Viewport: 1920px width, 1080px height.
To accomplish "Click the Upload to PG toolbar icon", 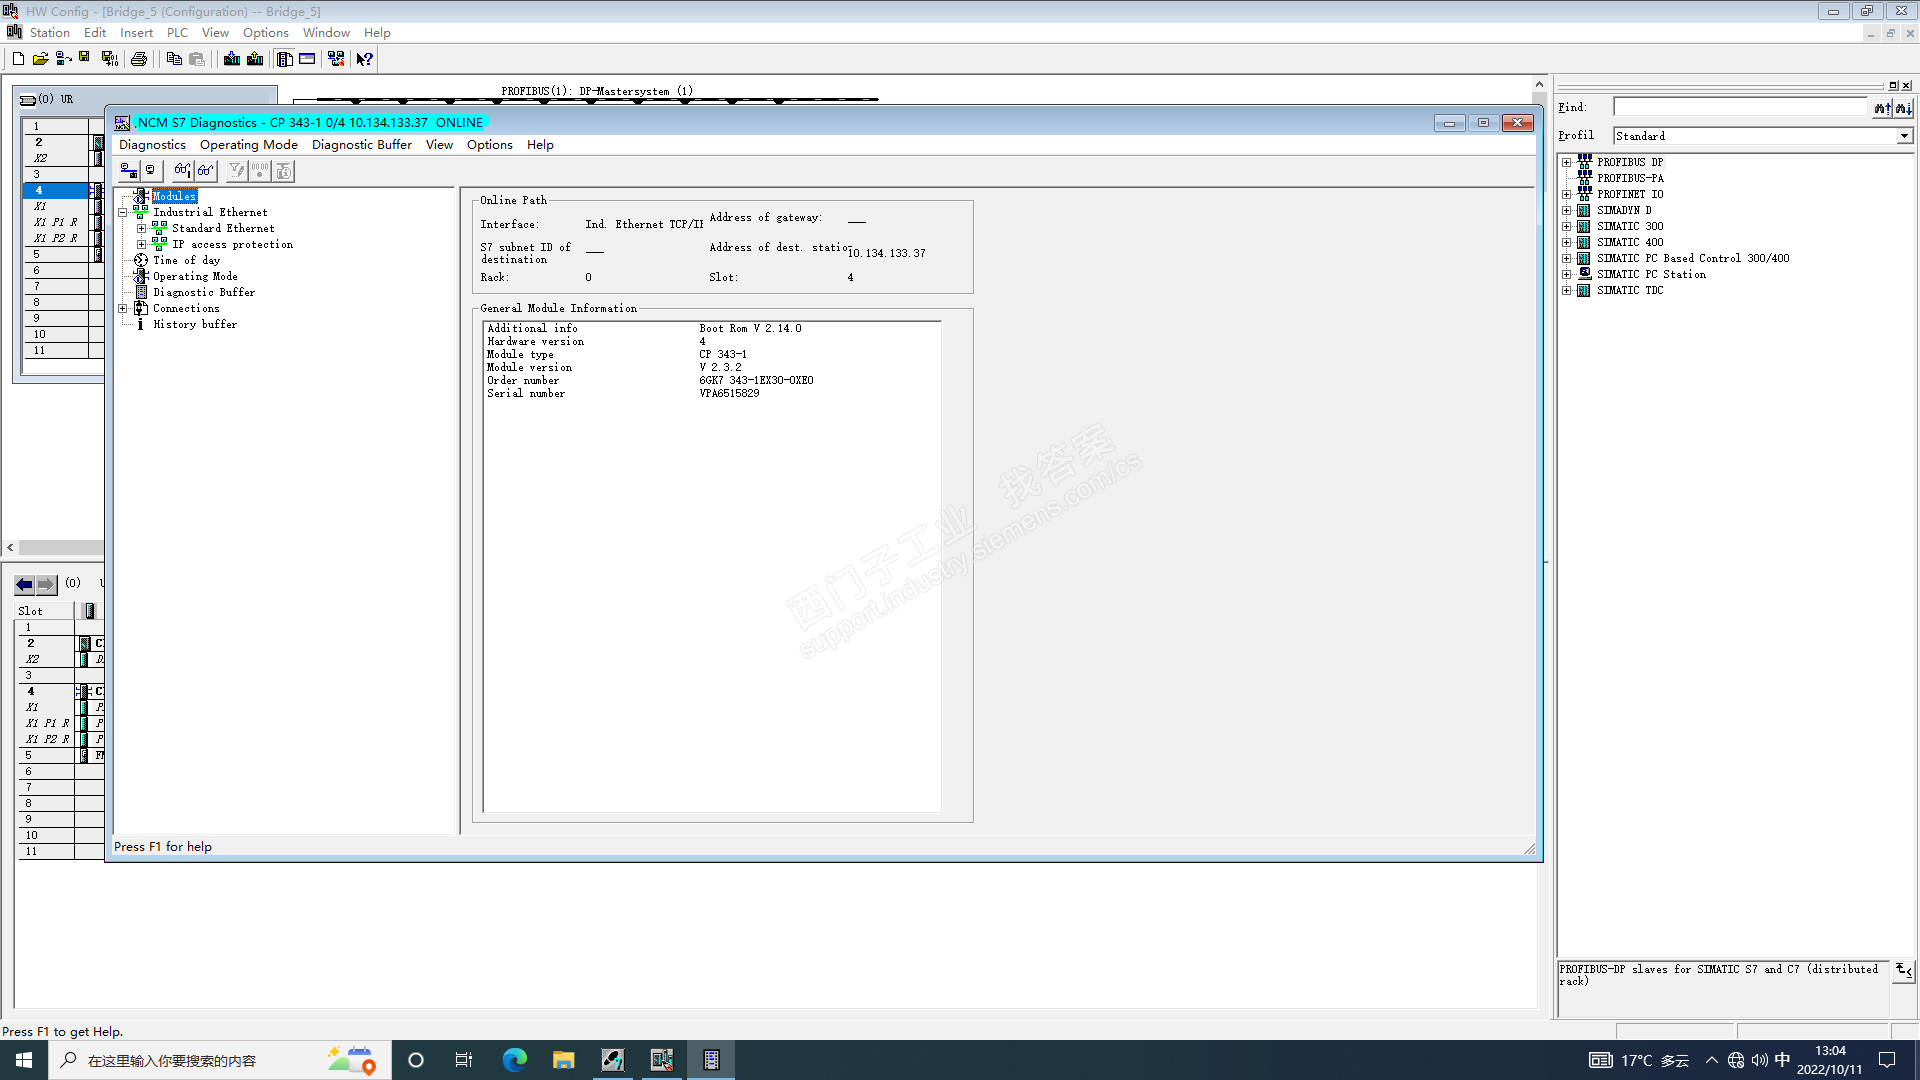I will pyautogui.click(x=255, y=59).
